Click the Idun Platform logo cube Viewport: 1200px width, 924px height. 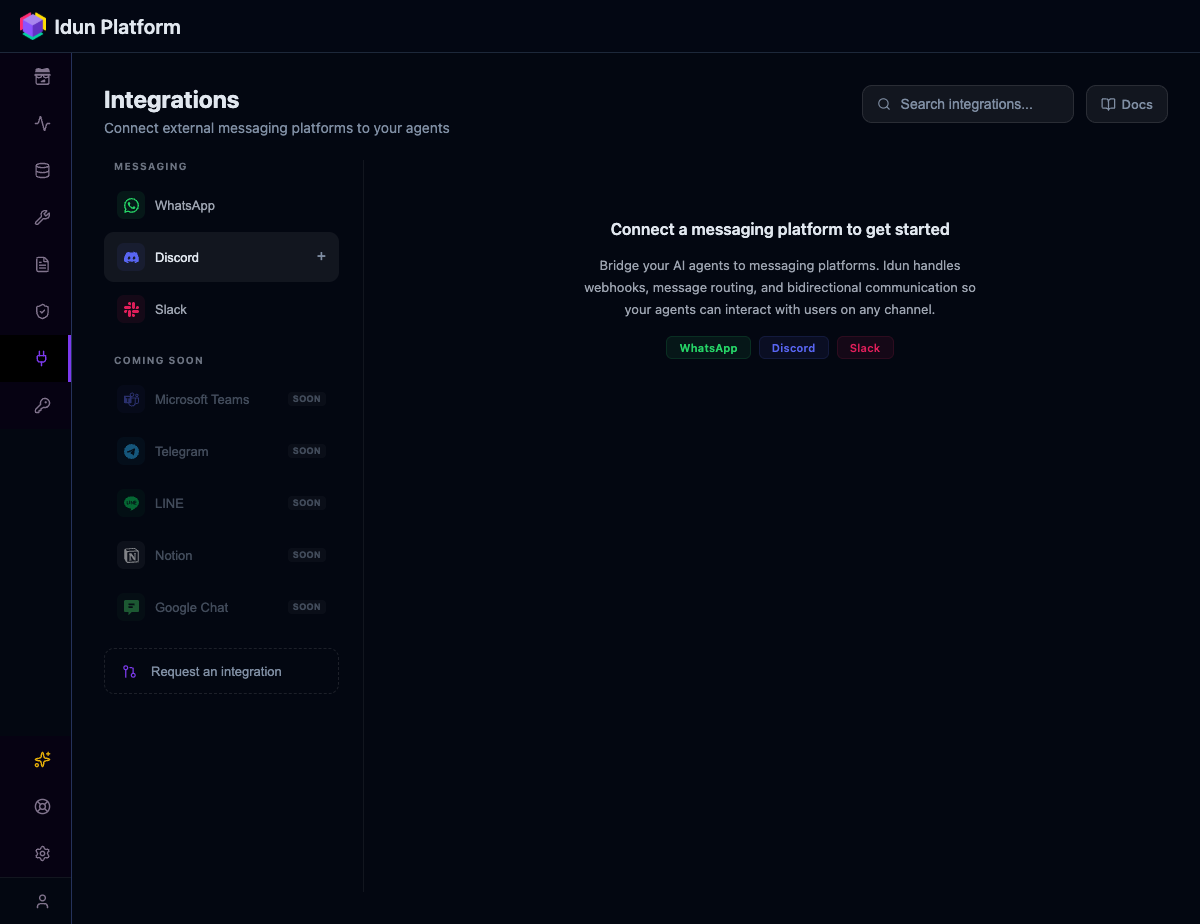pyautogui.click(x=32, y=25)
